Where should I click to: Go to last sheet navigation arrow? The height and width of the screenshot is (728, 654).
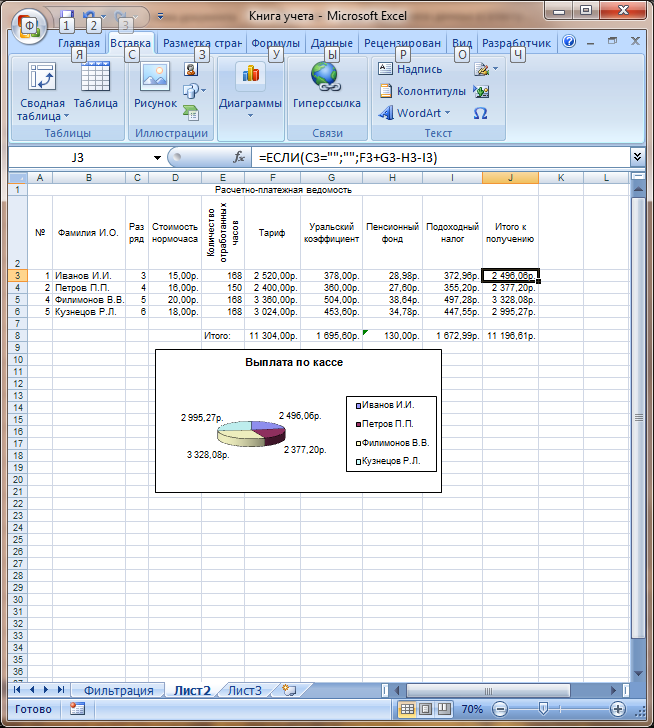tap(61, 689)
